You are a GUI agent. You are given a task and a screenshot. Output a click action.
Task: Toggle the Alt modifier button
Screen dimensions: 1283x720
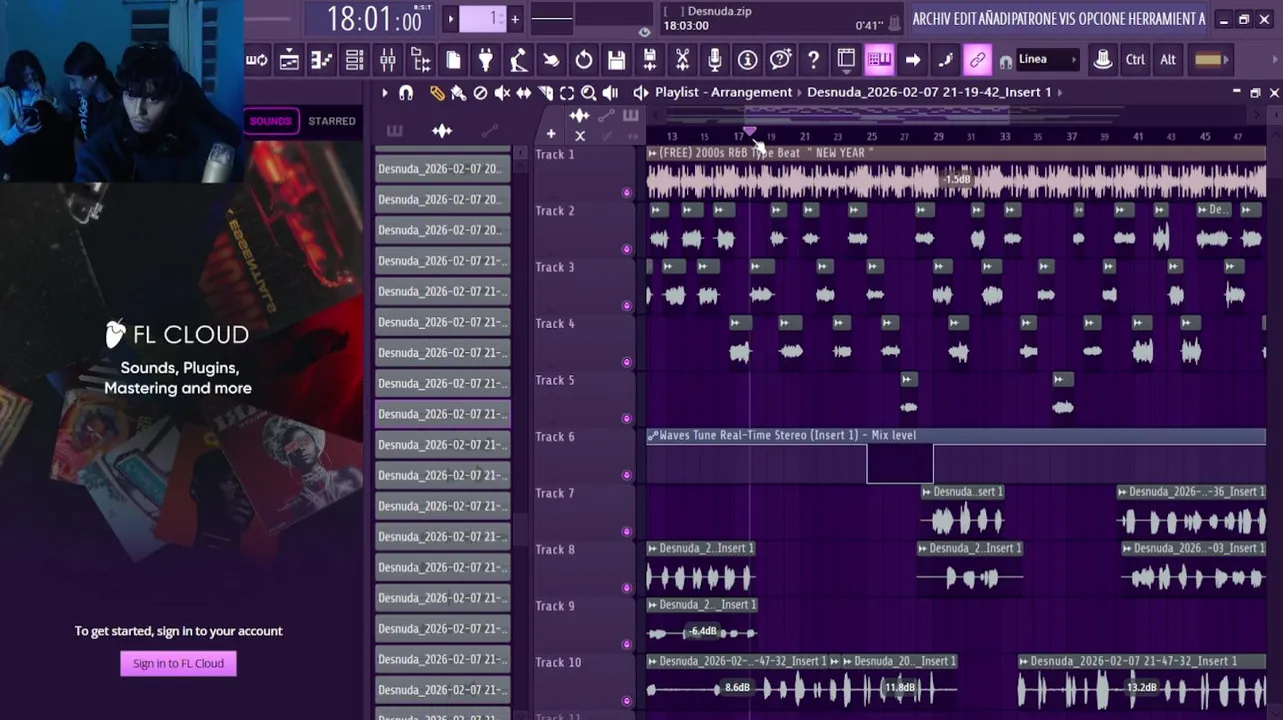[x=1168, y=60]
